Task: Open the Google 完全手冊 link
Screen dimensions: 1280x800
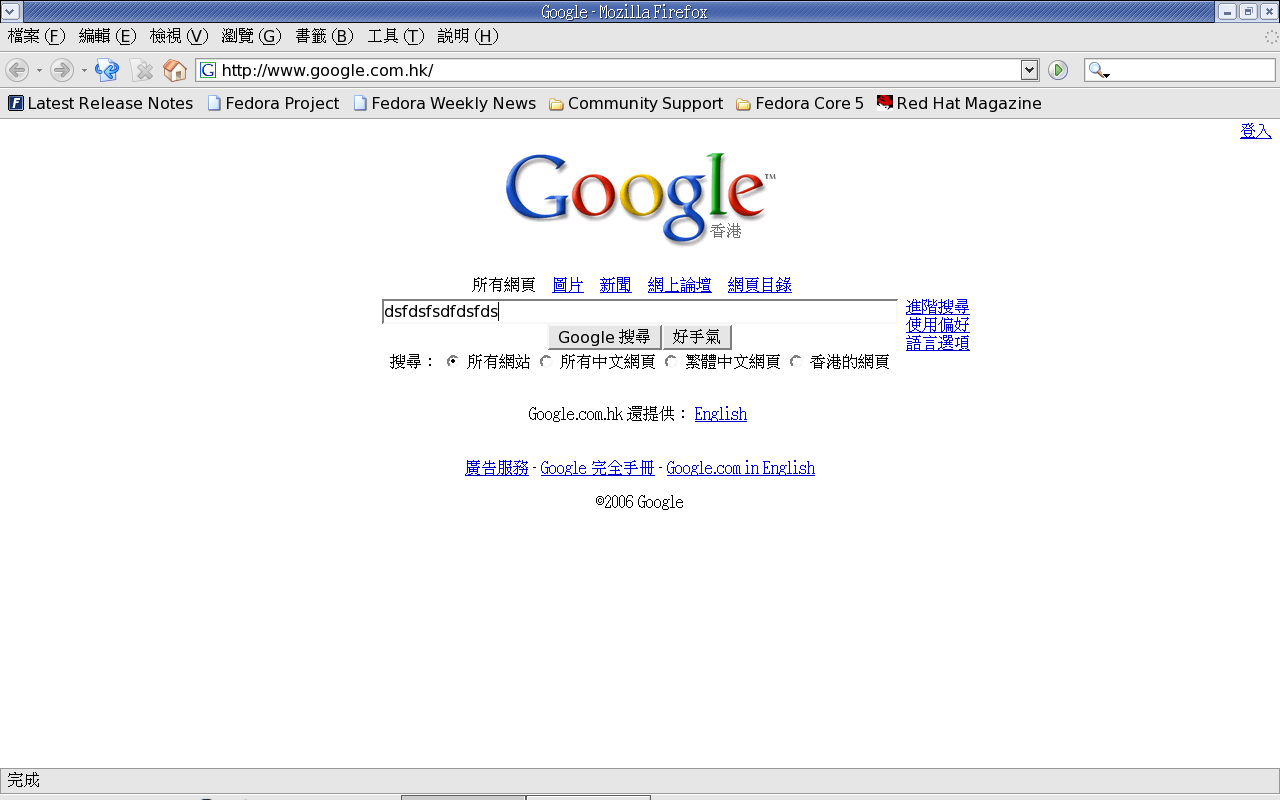Action: point(598,468)
